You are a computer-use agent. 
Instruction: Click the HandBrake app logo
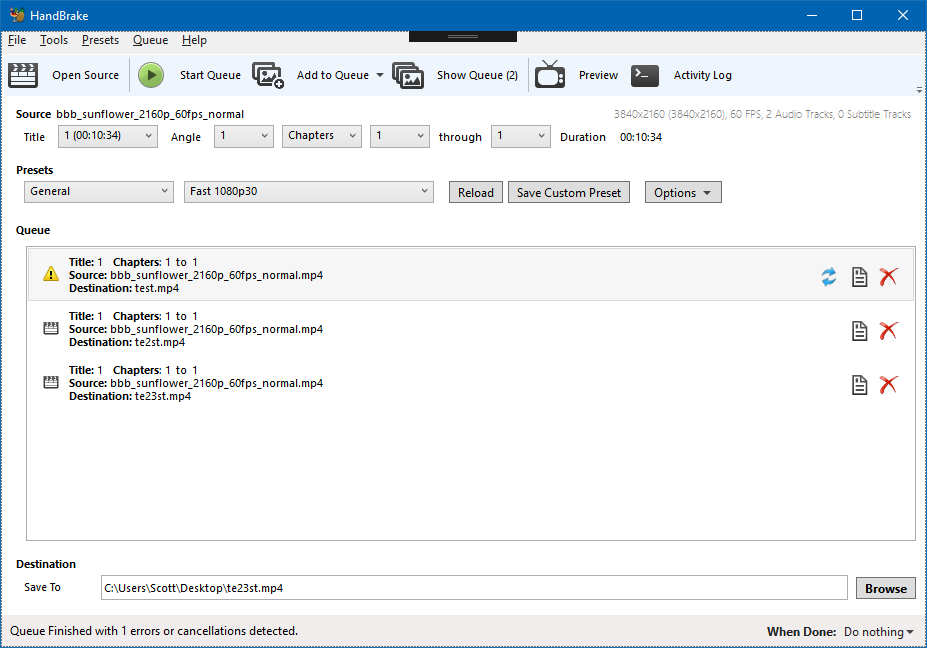[17, 15]
